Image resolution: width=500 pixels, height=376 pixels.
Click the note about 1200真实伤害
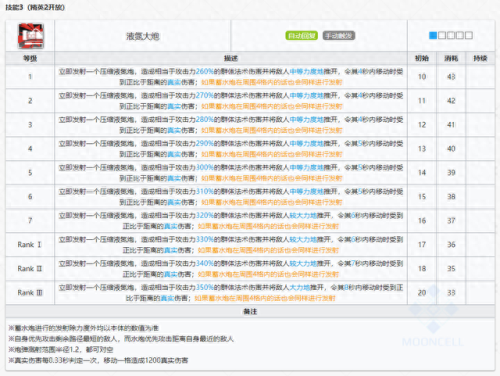click(x=98, y=360)
